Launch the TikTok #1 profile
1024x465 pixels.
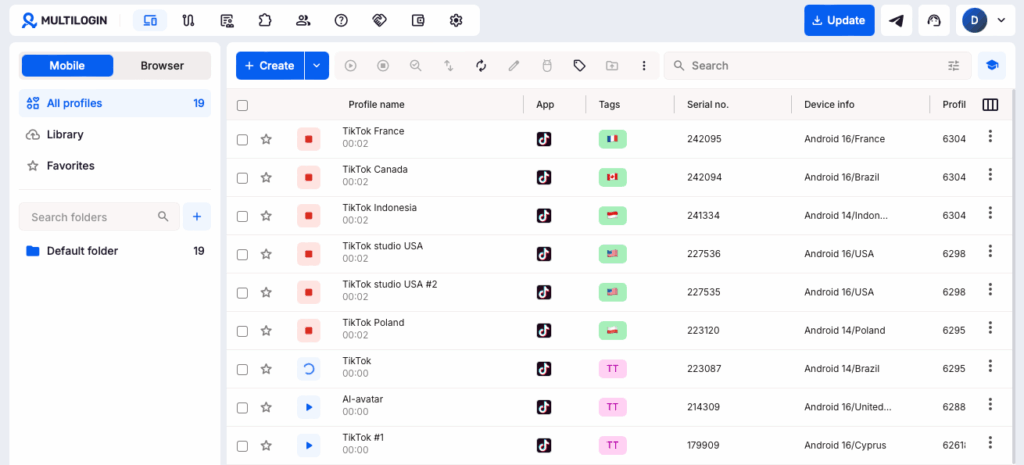[x=308, y=446]
